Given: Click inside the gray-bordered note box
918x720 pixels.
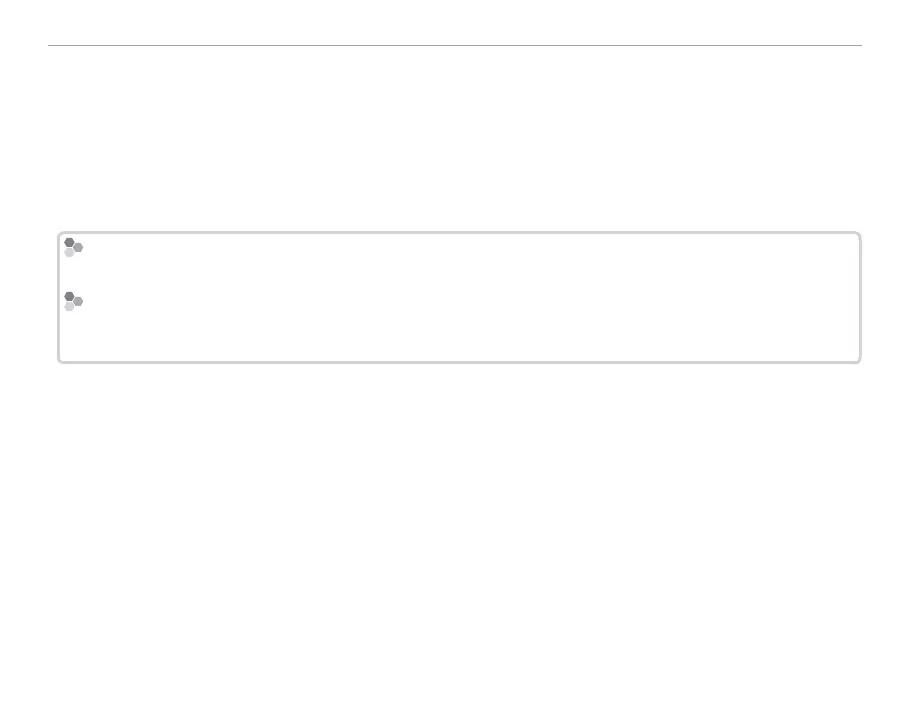Looking at the screenshot, I should pyautogui.click(x=460, y=298).
